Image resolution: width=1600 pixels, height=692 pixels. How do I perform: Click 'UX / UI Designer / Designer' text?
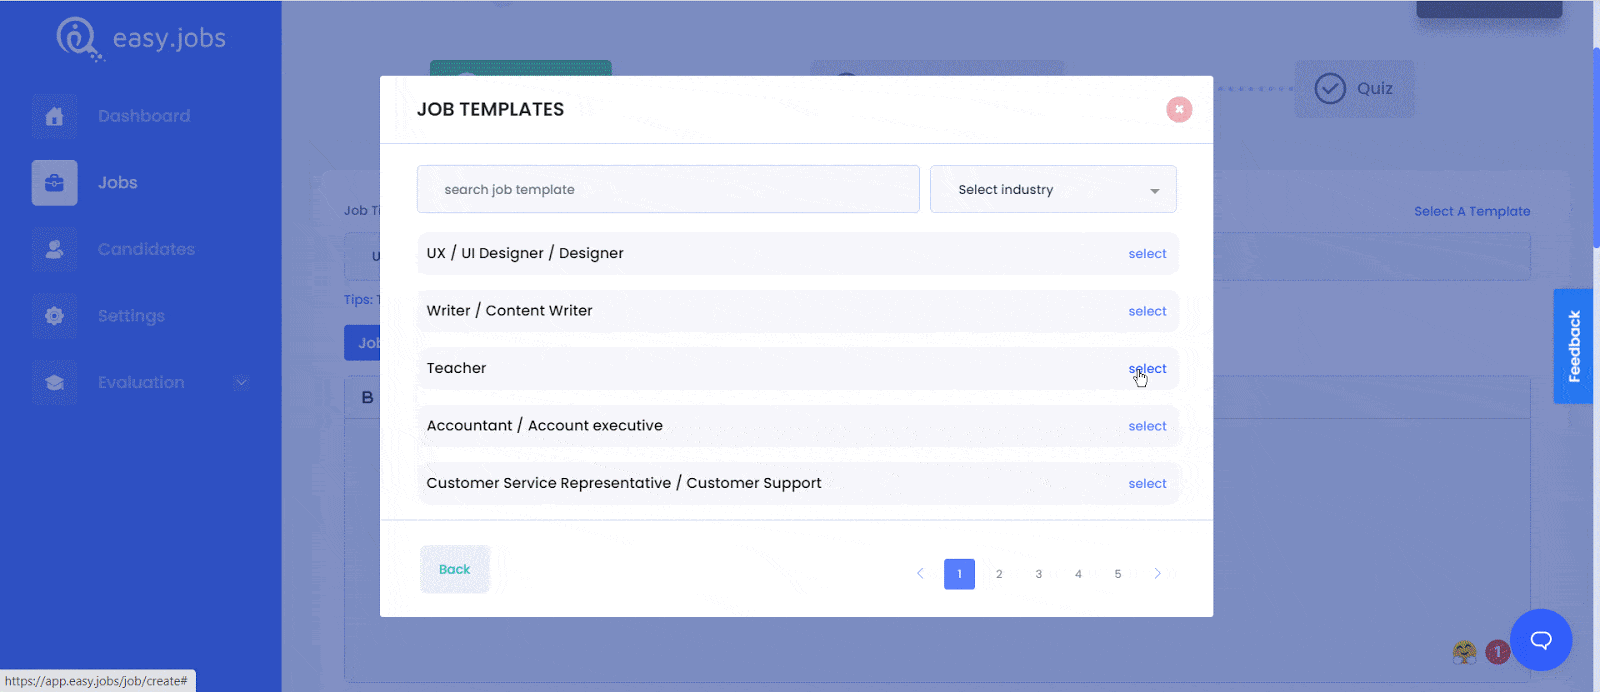525,253
